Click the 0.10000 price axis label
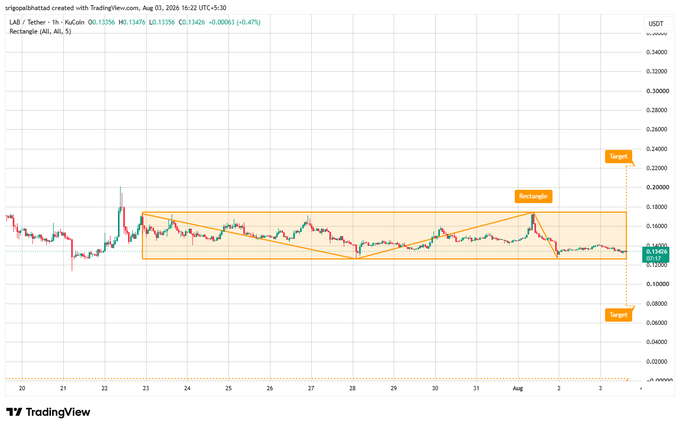Screen dimensions: 680x428 click(x=657, y=284)
